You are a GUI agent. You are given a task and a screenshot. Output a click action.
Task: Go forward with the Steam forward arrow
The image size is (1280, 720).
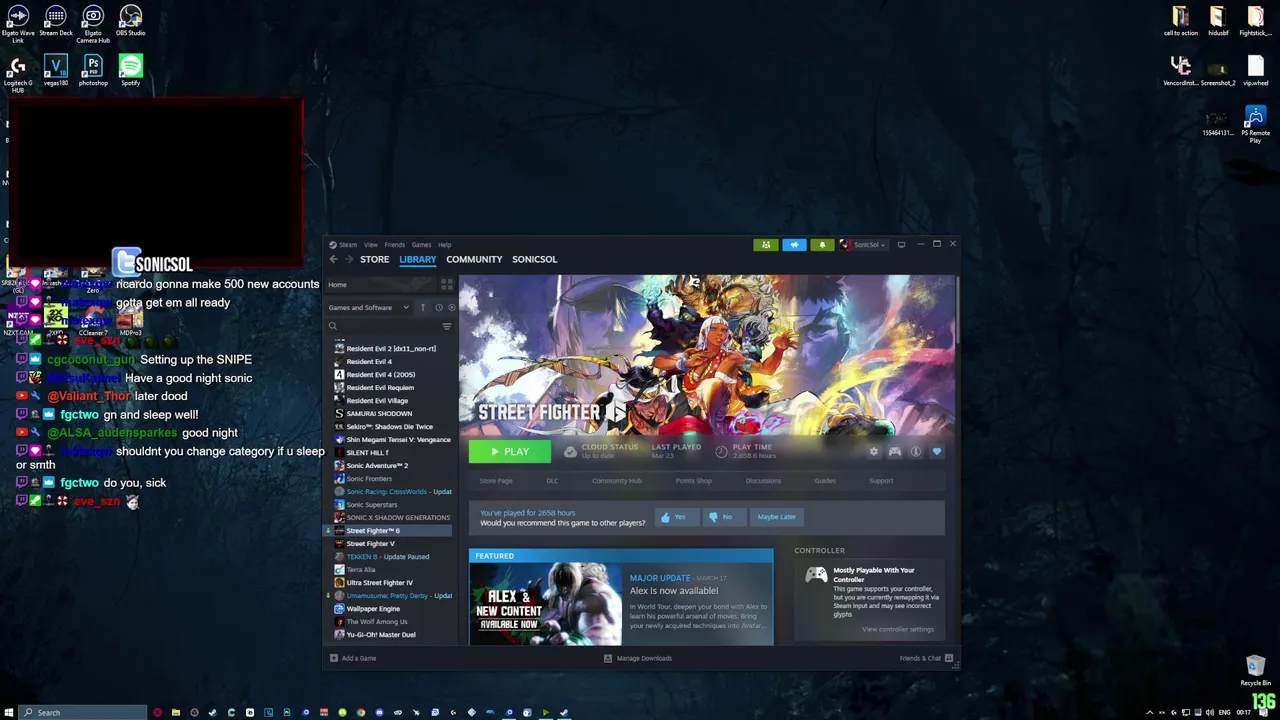pyautogui.click(x=349, y=259)
